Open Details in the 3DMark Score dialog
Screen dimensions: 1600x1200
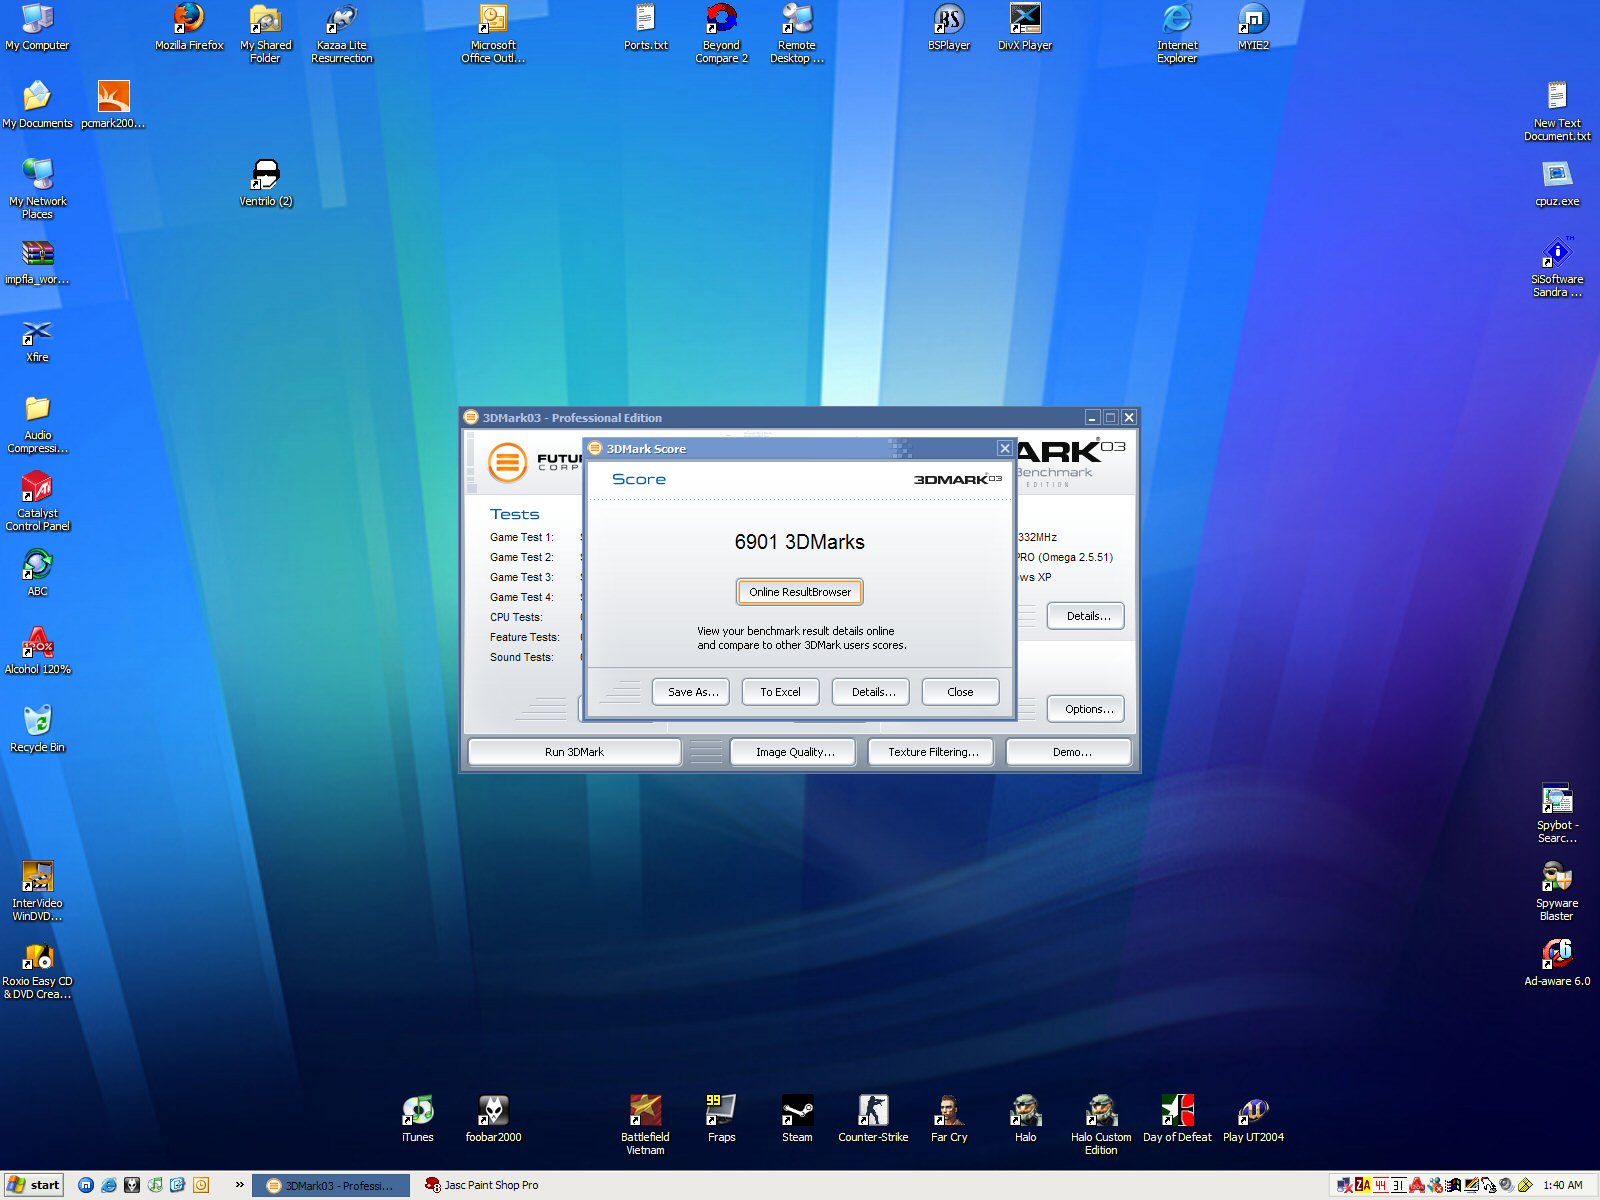point(872,692)
